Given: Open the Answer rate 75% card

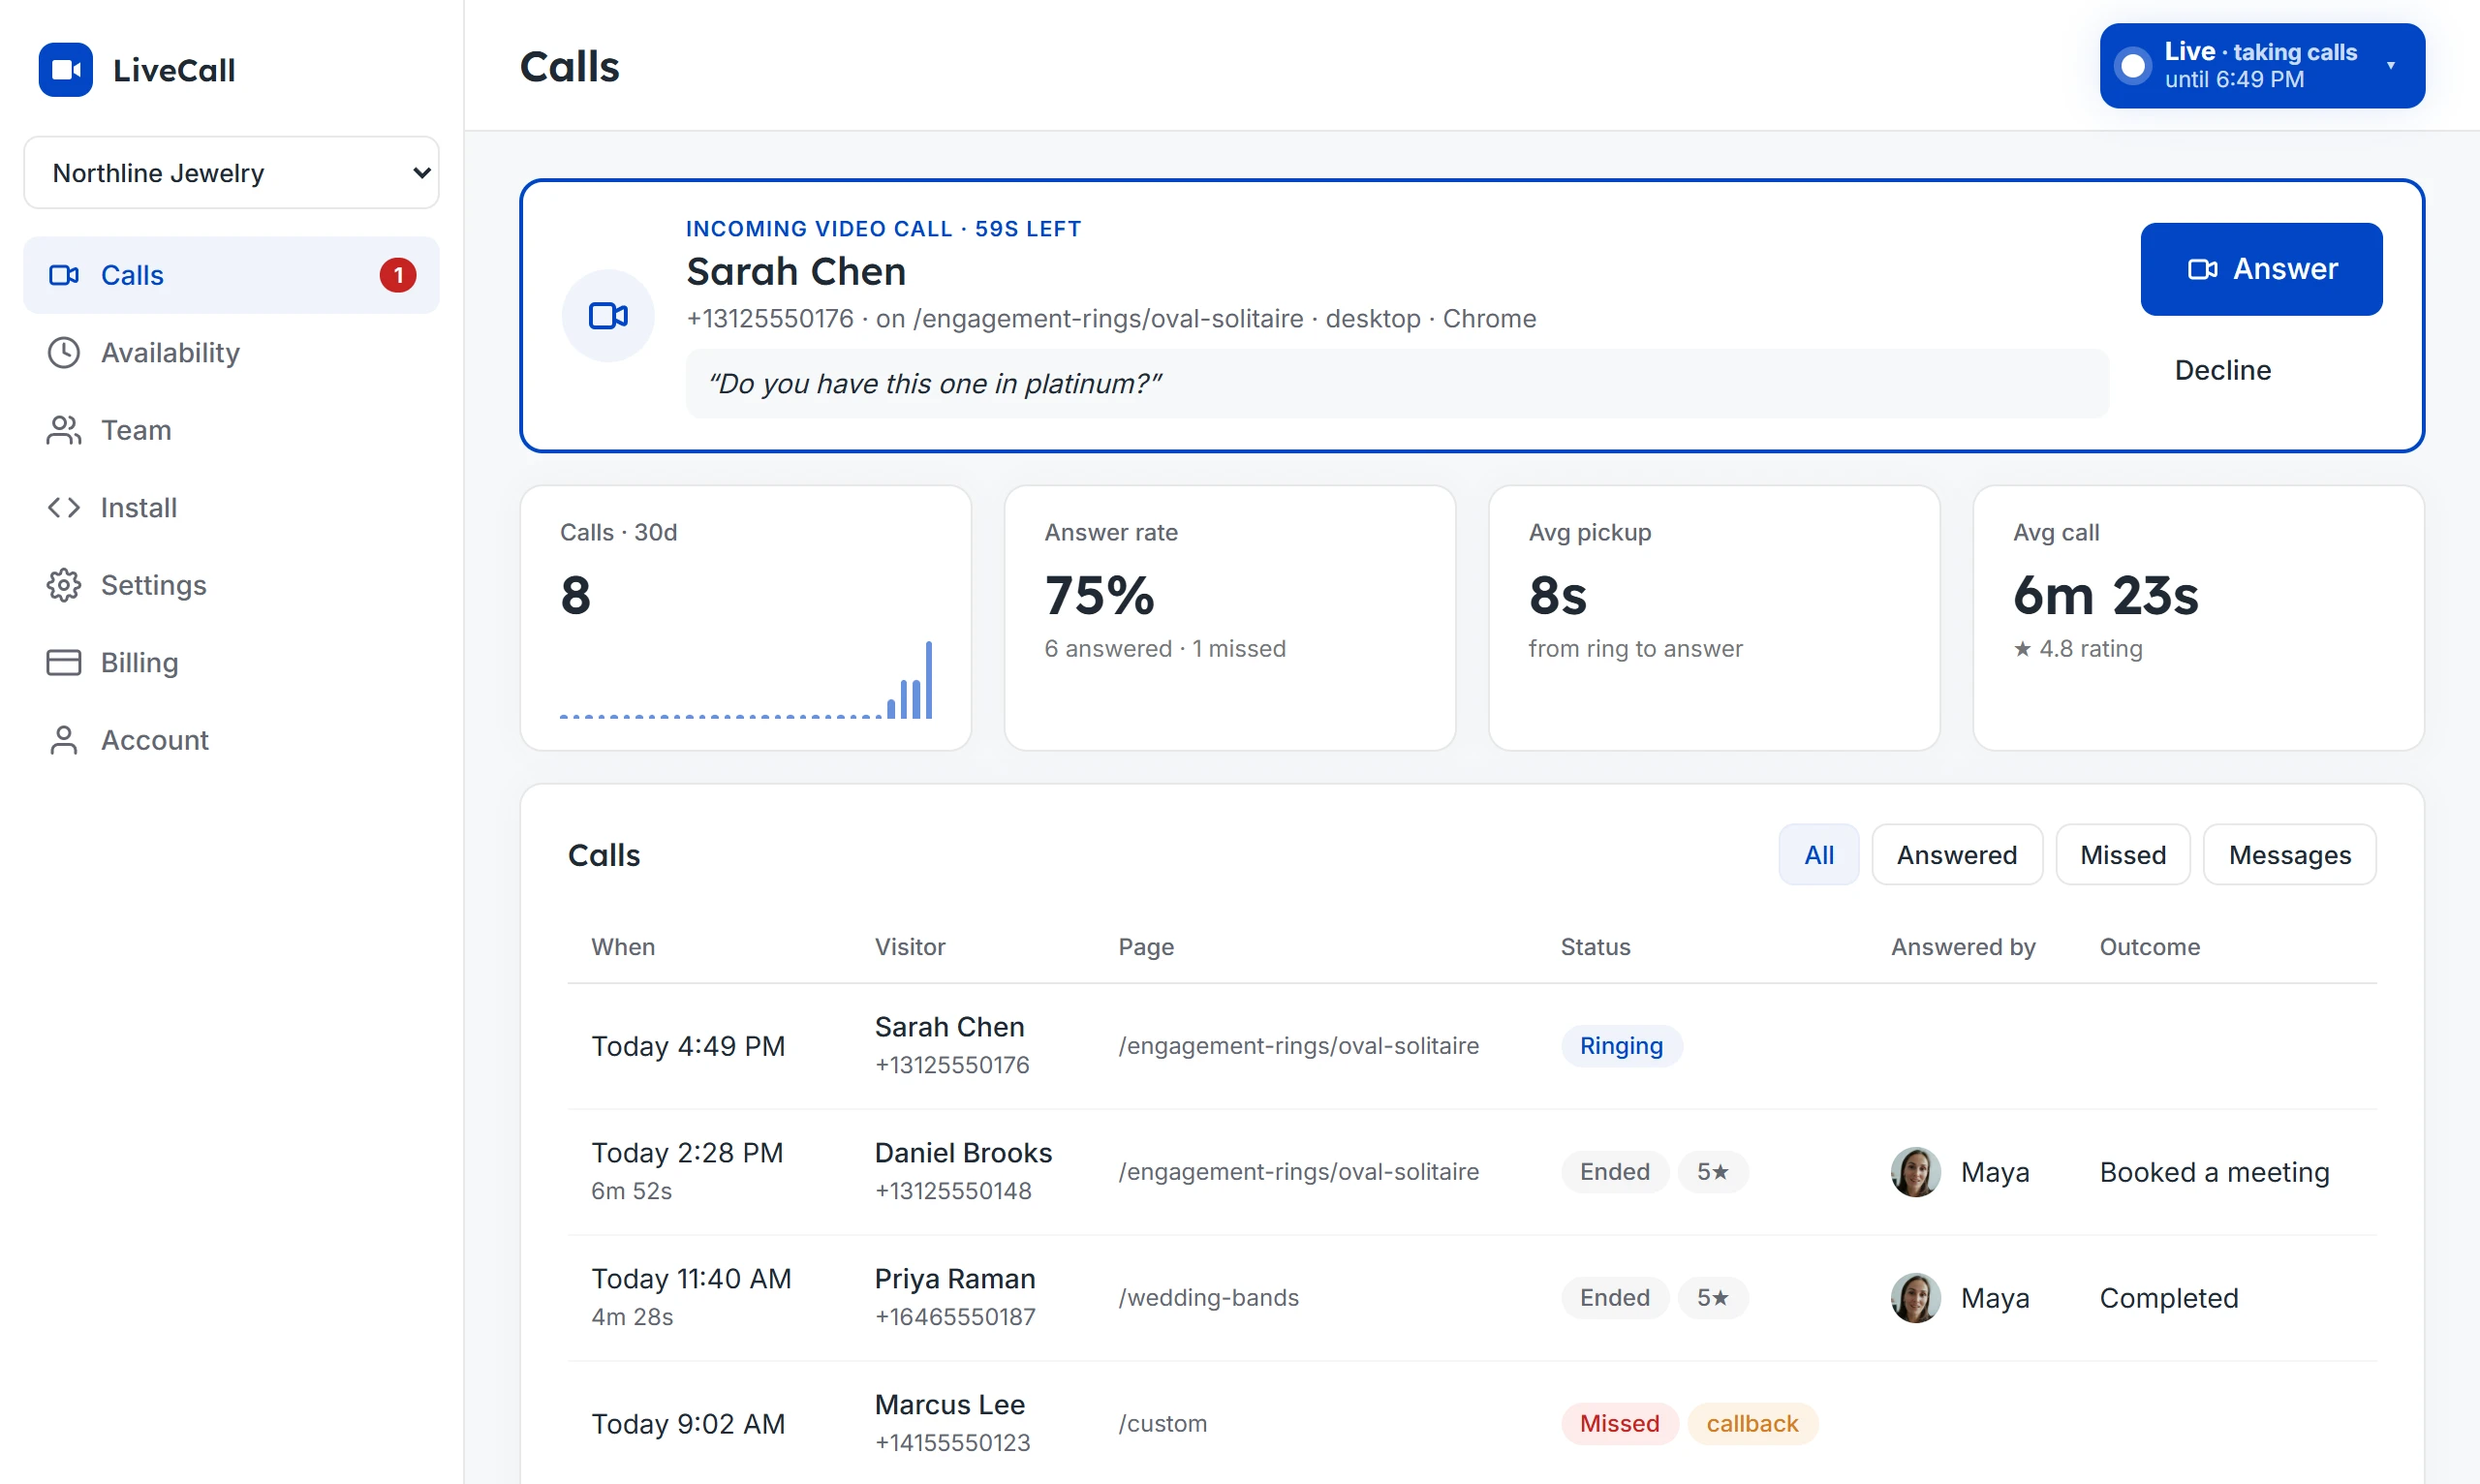Looking at the screenshot, I should (1230, 617).
